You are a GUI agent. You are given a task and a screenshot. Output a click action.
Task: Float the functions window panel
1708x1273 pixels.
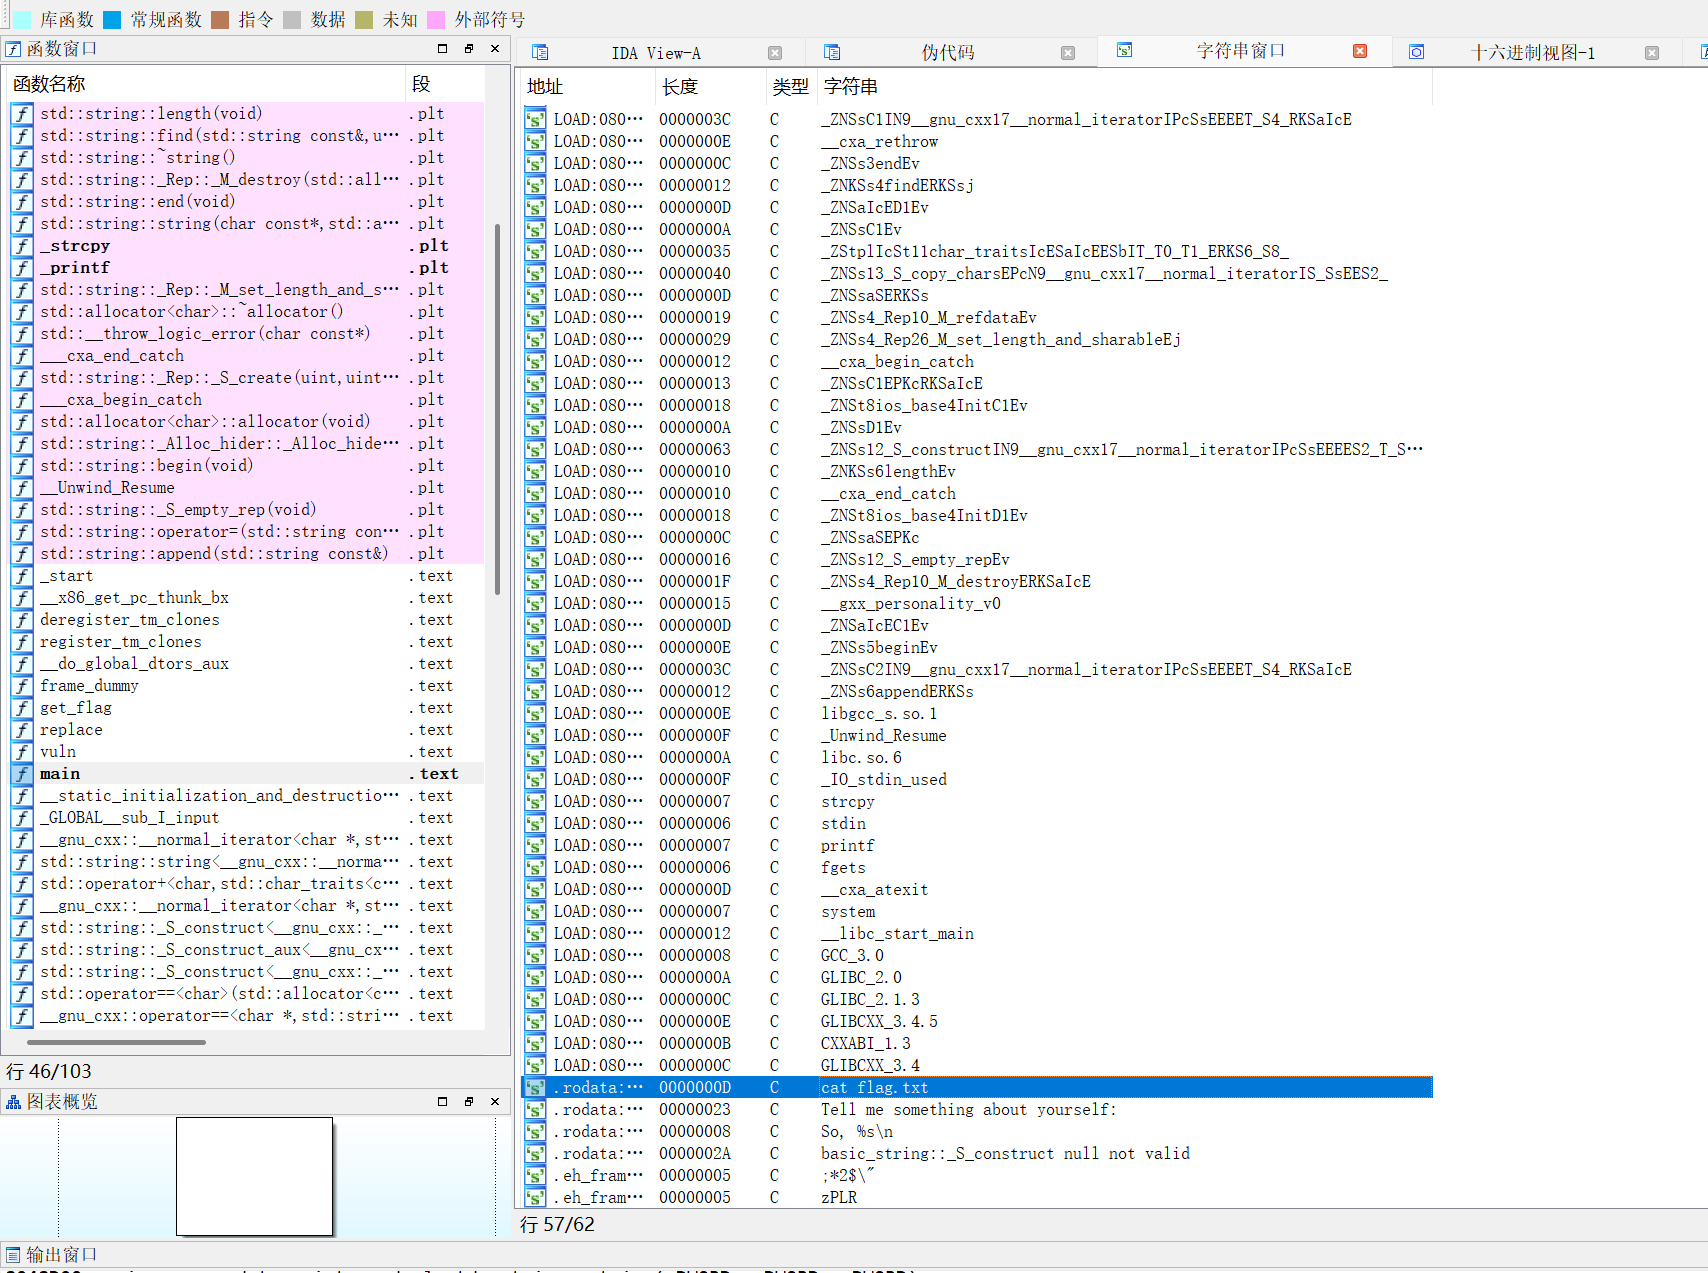click(468, 49)
